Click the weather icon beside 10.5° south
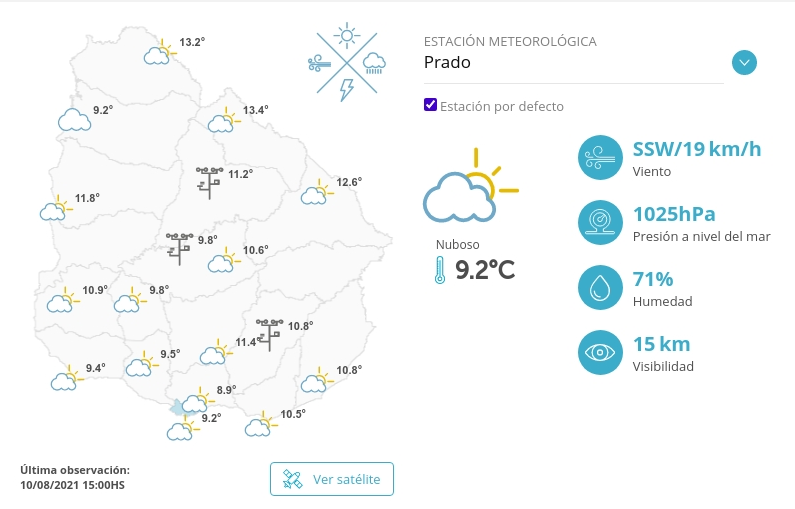This screenshot has width=795, height=509. point(260,424)
